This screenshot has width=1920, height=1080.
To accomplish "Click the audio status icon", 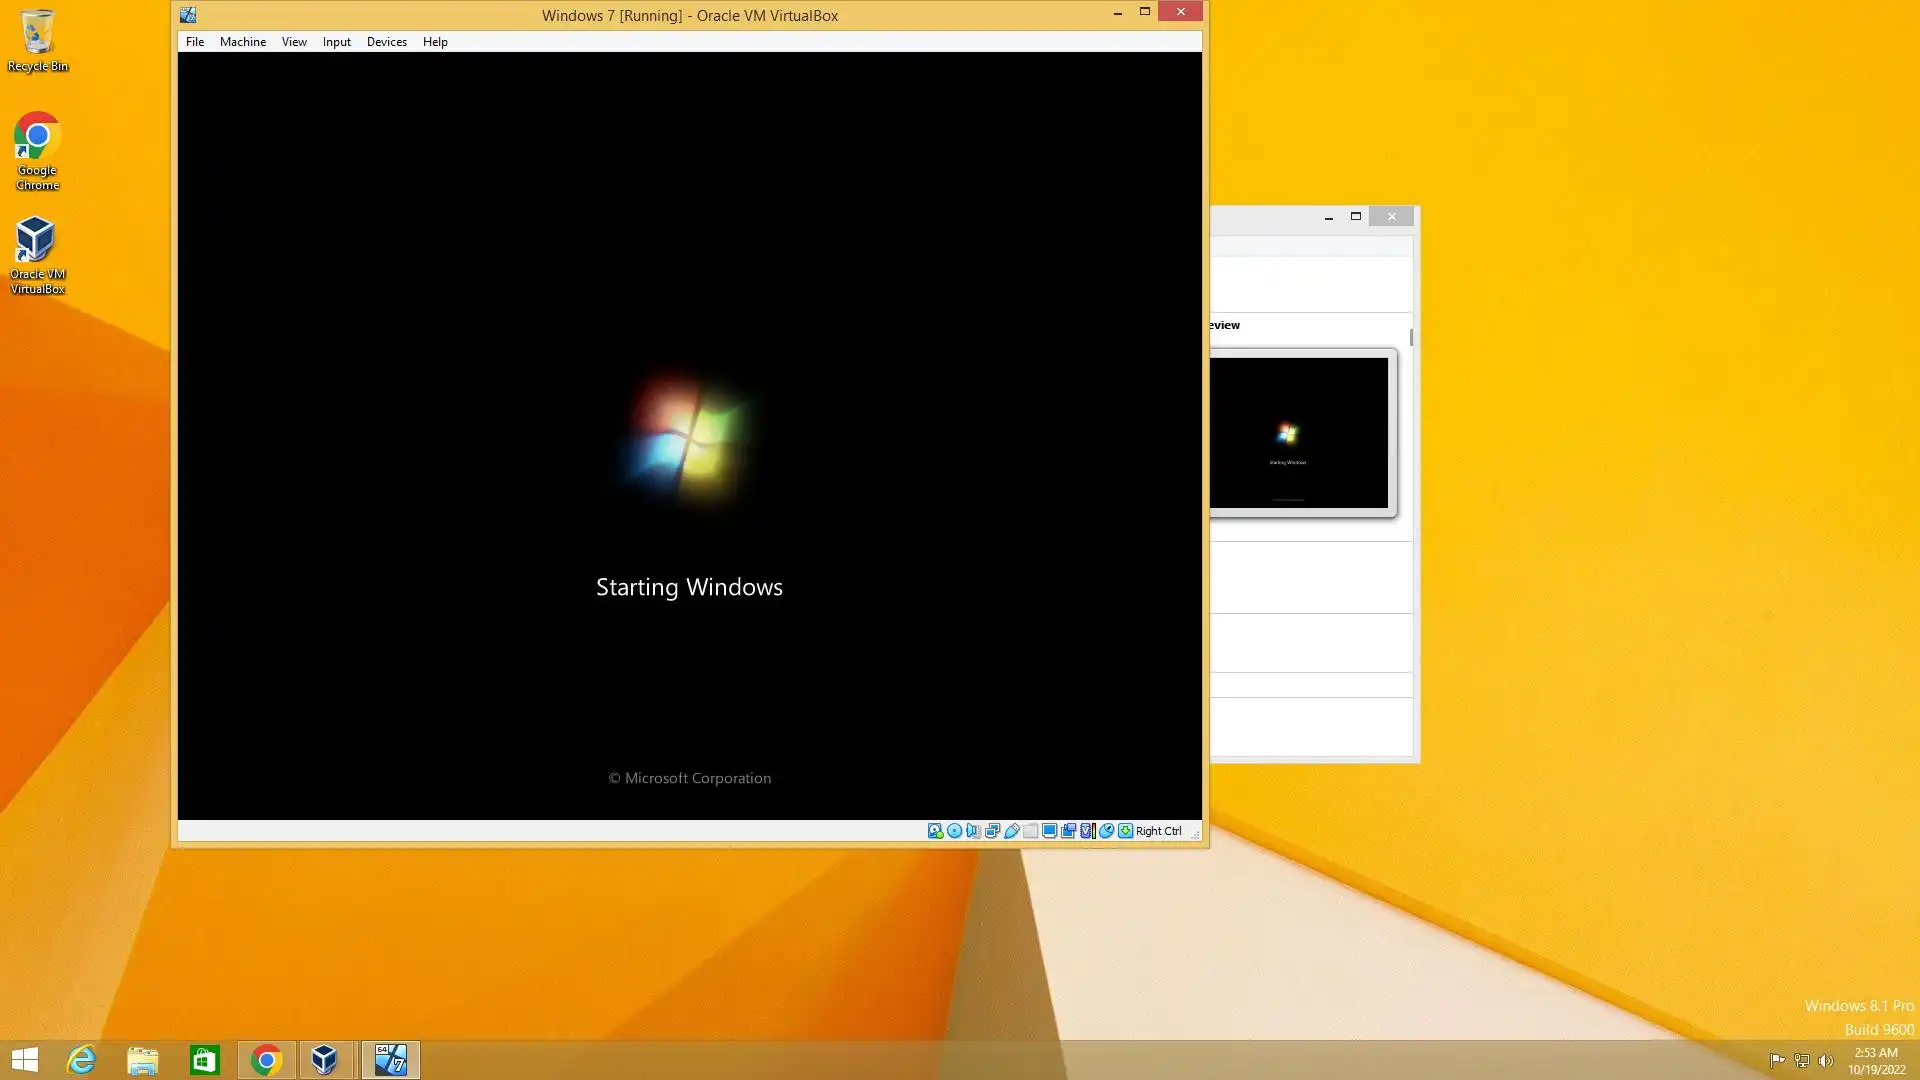I will (x=973, y=831).
